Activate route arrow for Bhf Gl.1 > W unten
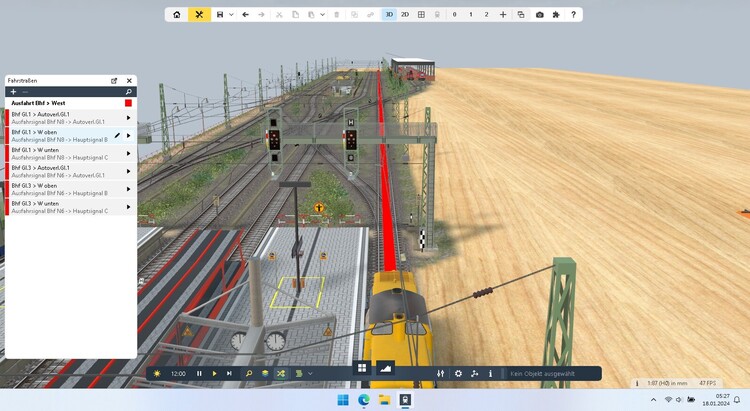This screenshot has height=411, width=750. [x=128, y=154]
